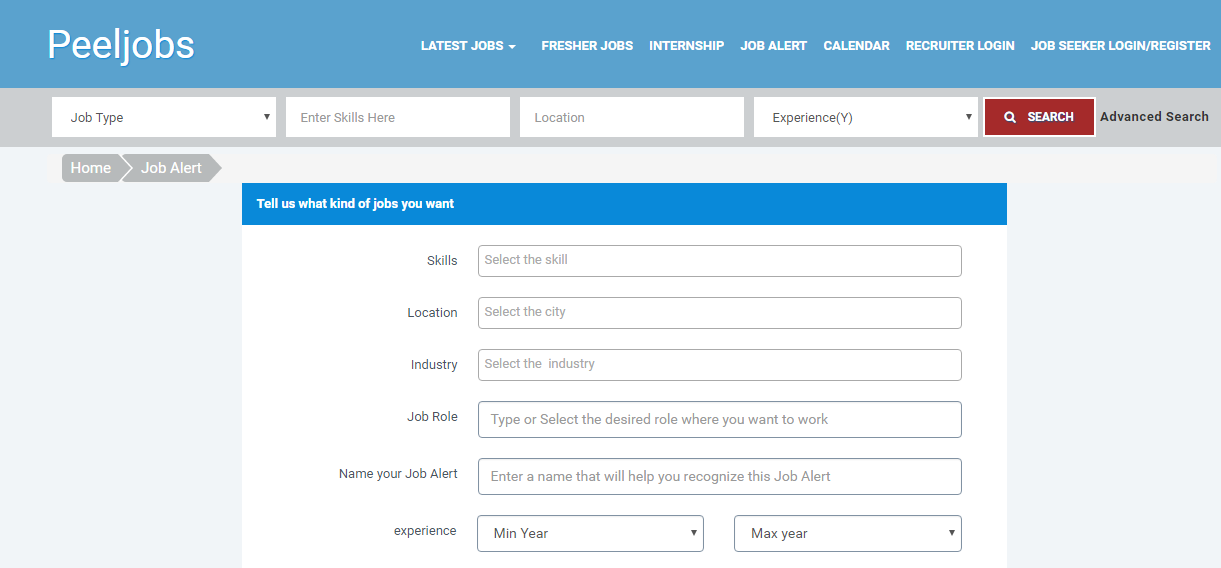Viewport: 1221px width, 568px height.
Task: Click the Select the skill field
Action: point(720,261)
